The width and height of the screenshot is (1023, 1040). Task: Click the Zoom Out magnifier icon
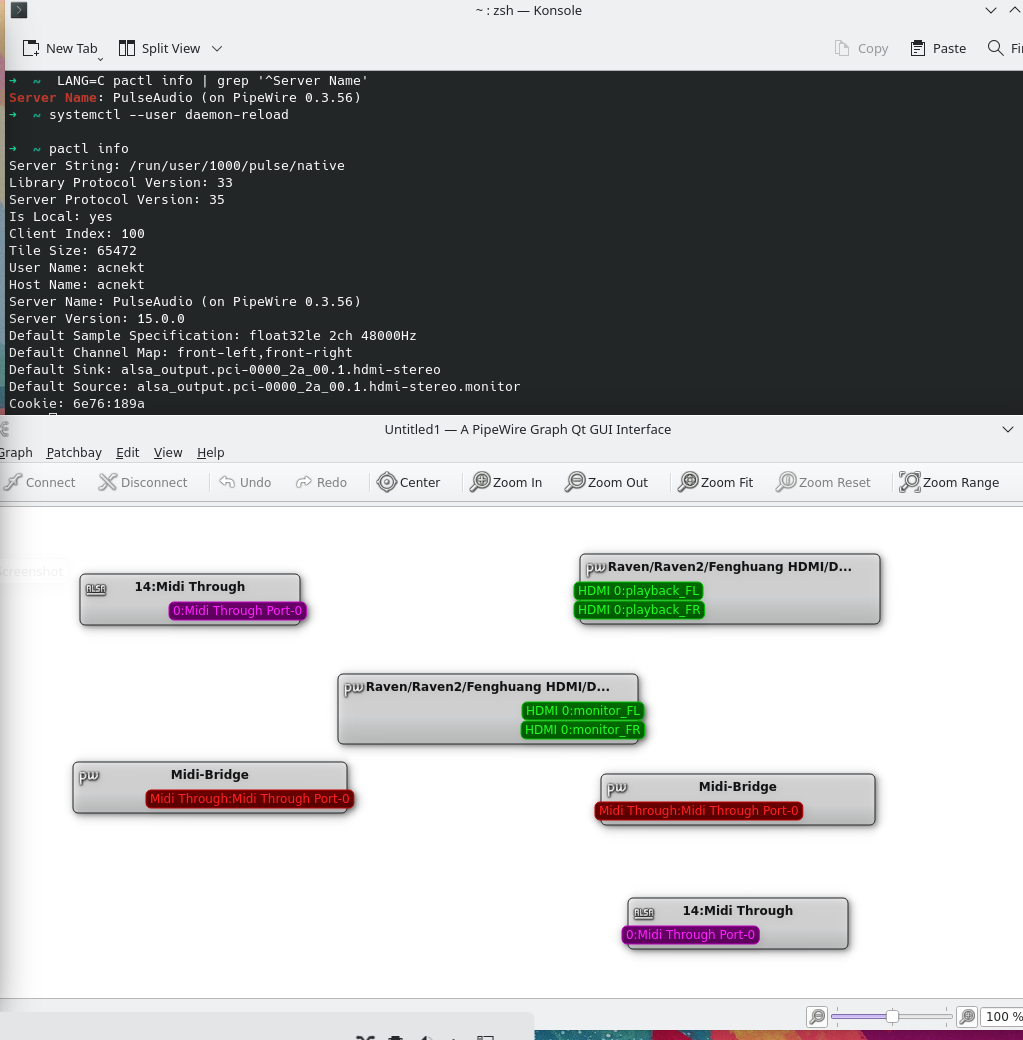tap(575, 482)
